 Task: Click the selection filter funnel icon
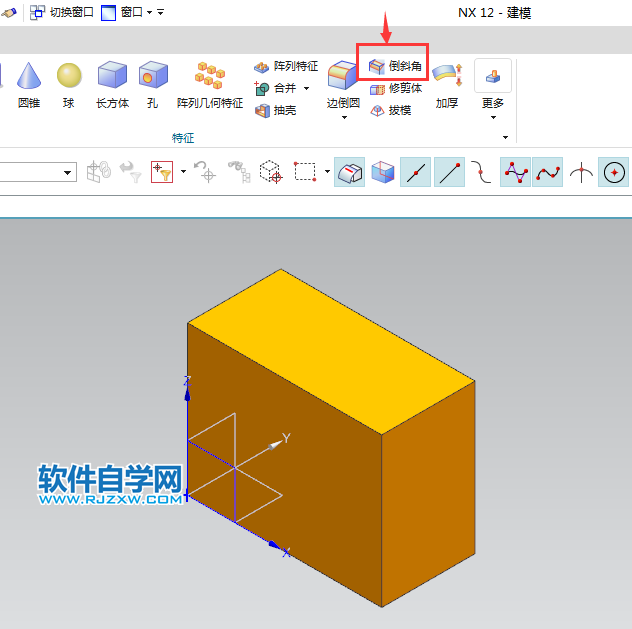pyautogui.click(x=162, y=172)
